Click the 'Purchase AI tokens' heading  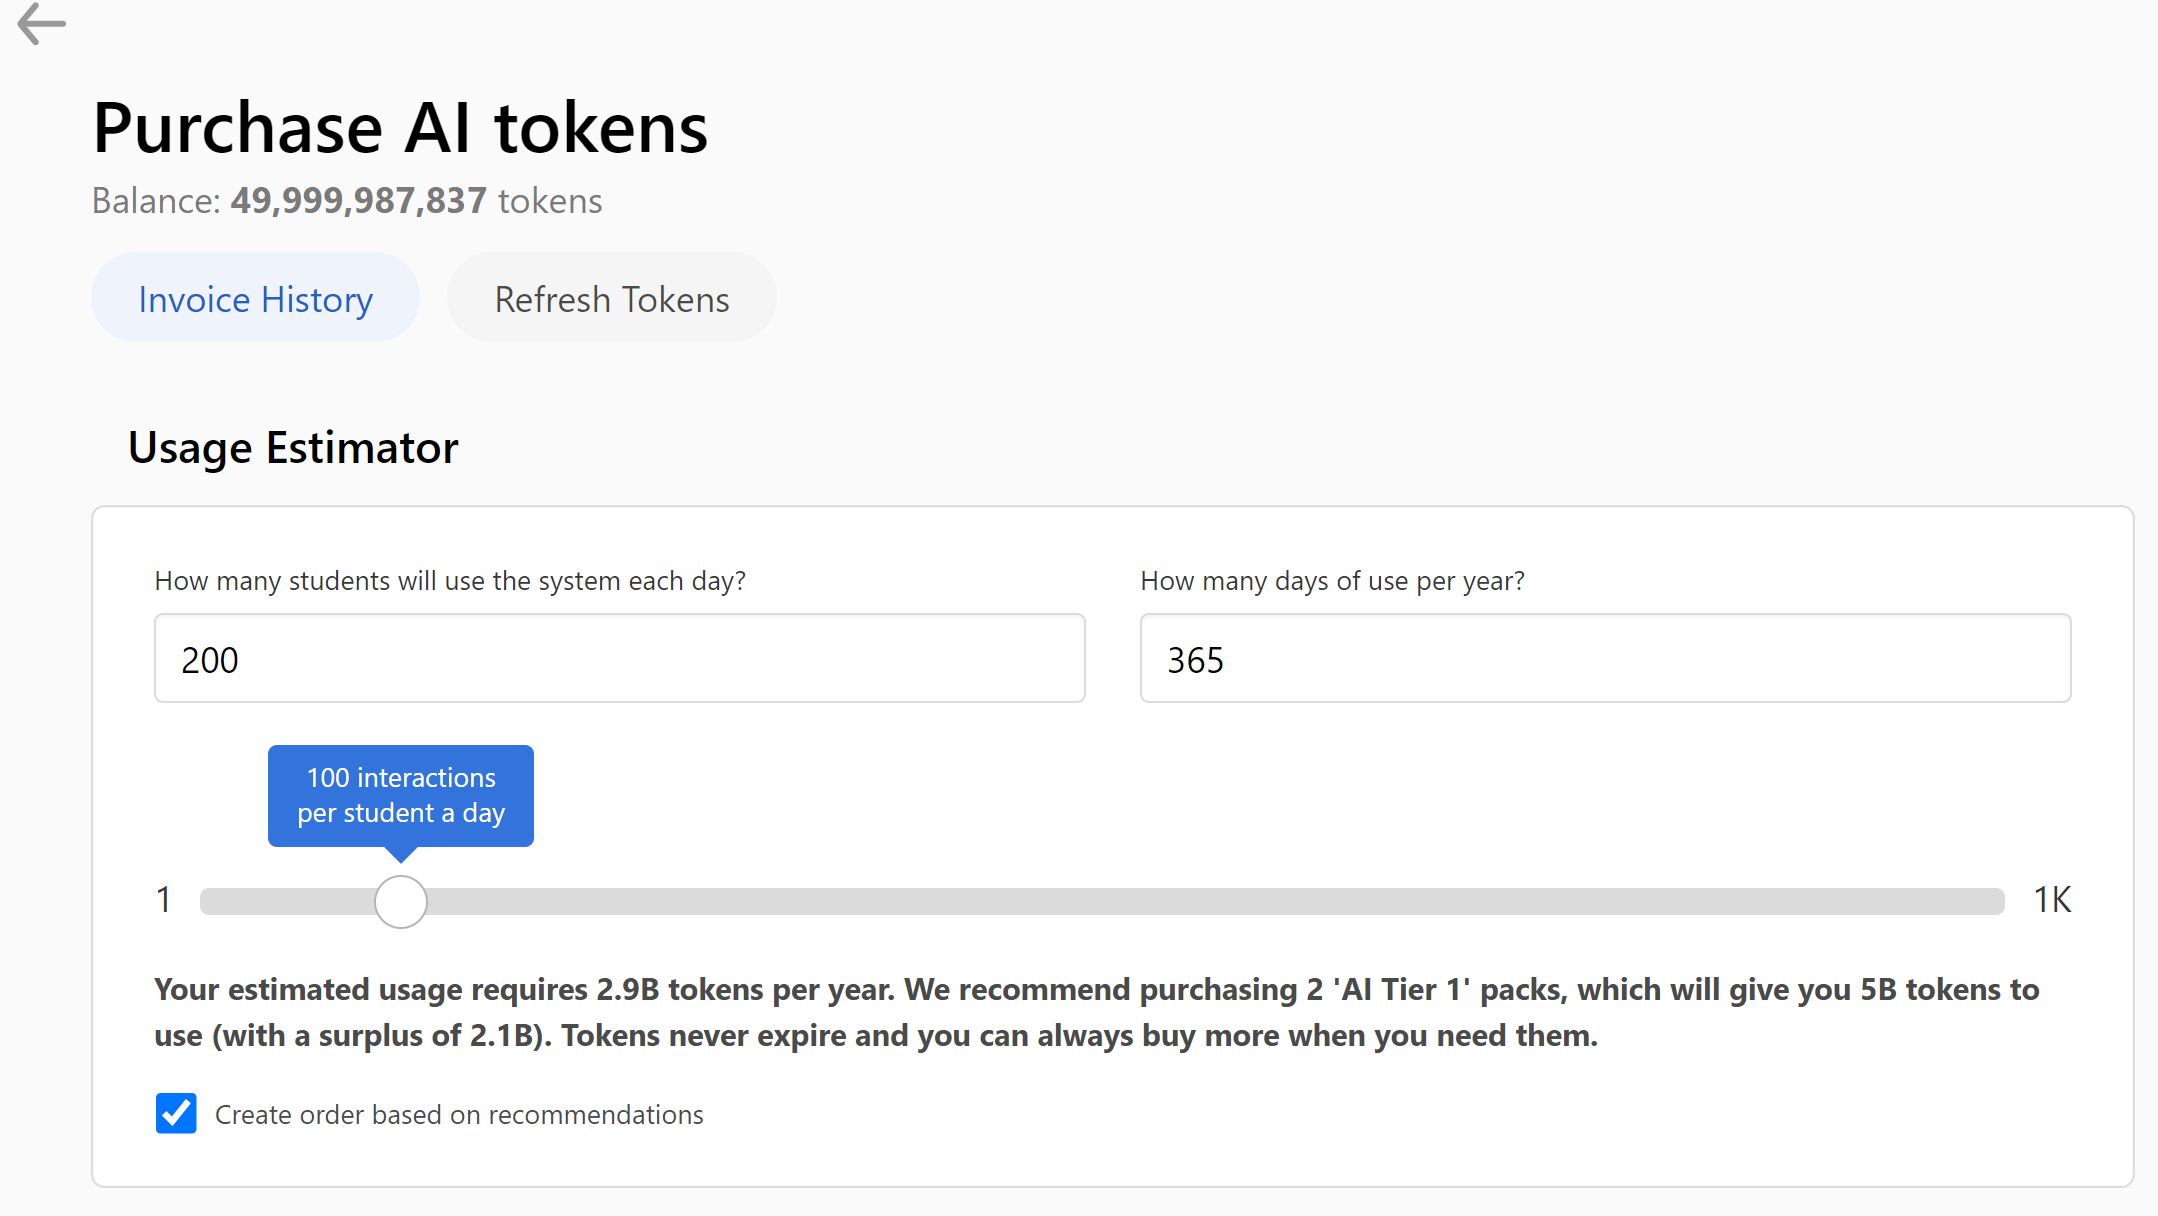click(x=400, y=129)
